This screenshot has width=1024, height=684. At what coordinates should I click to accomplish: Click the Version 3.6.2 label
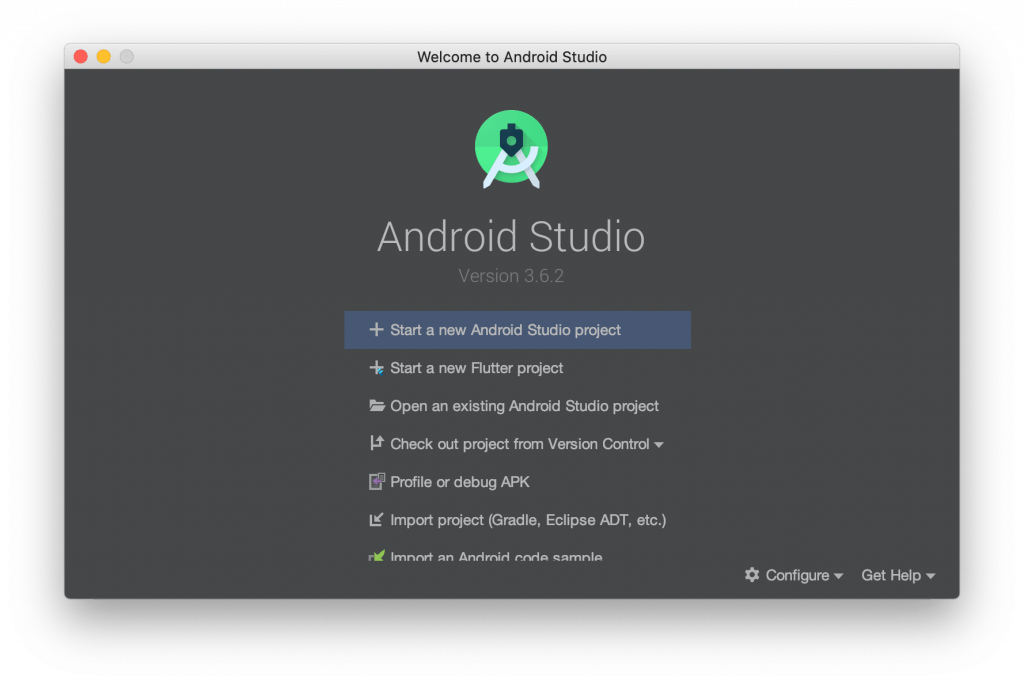511,276
